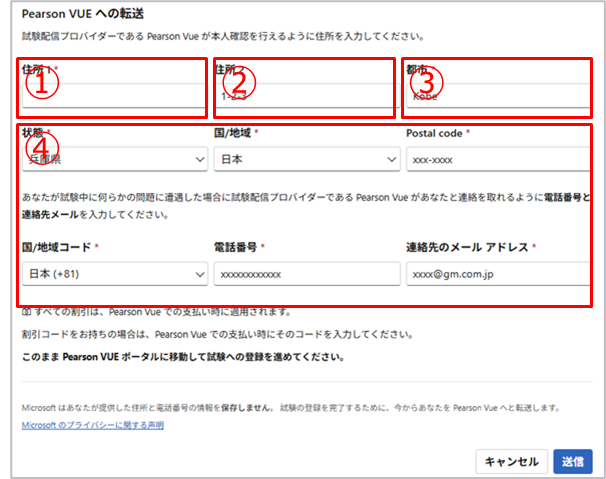Click the Postal code input field

(x=499, y=159)
